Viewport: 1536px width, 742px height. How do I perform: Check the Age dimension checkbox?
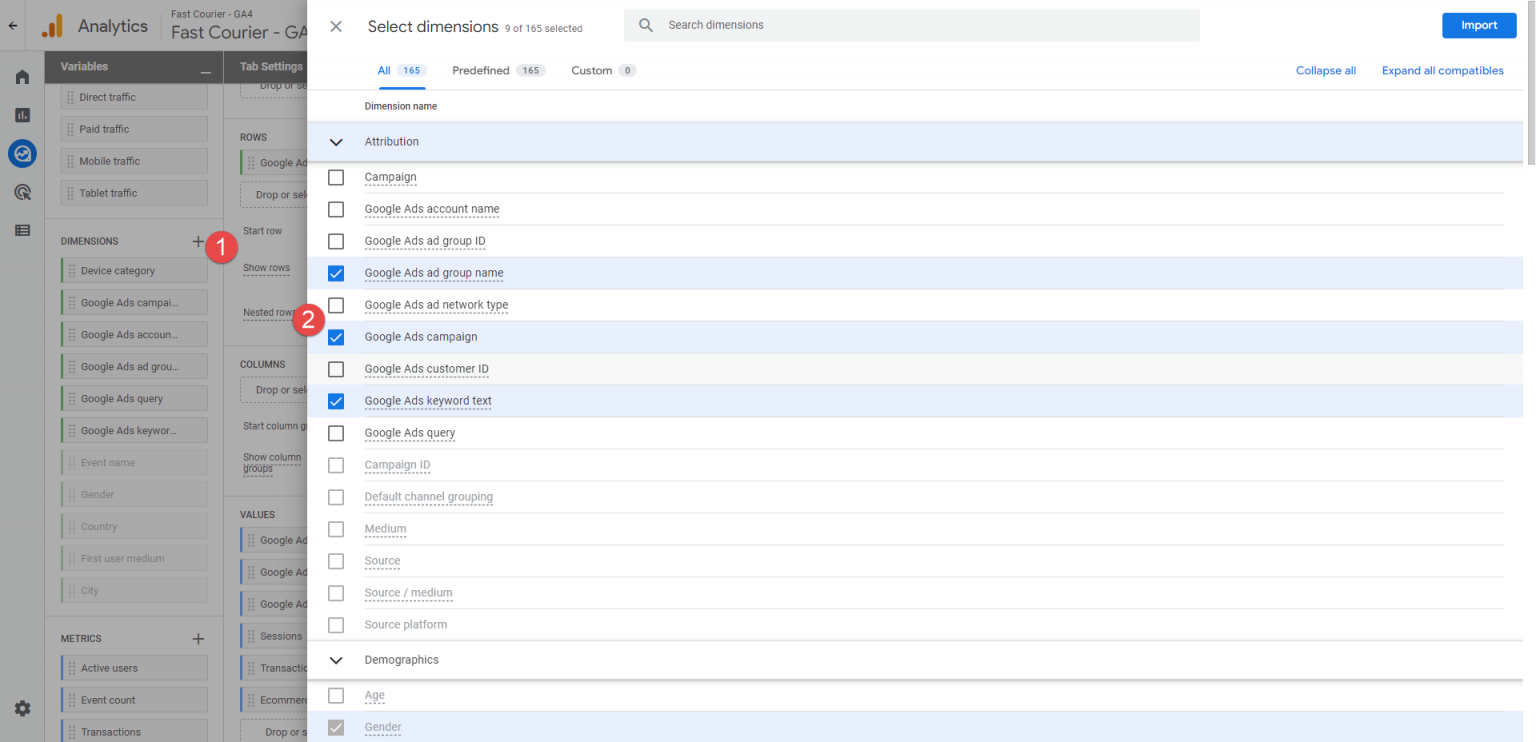[x=336, y=695]
